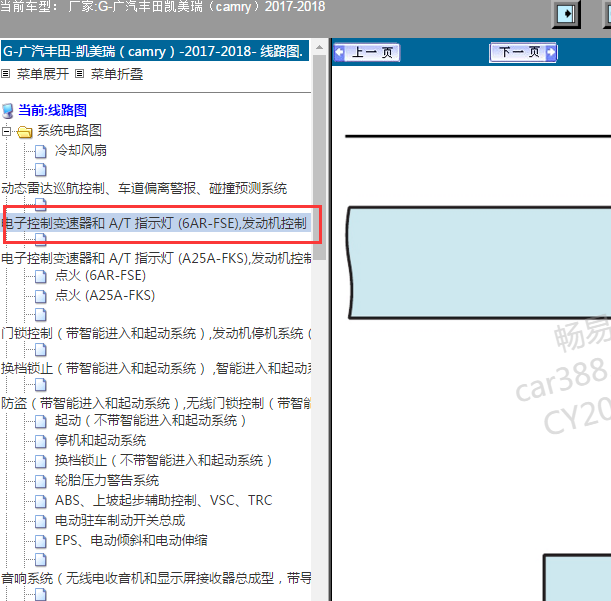The height and width of the screenshot is (601, 611).
Task: Open 起动（不带智能进入和起动系统） diagram
Action: [150, 420]
